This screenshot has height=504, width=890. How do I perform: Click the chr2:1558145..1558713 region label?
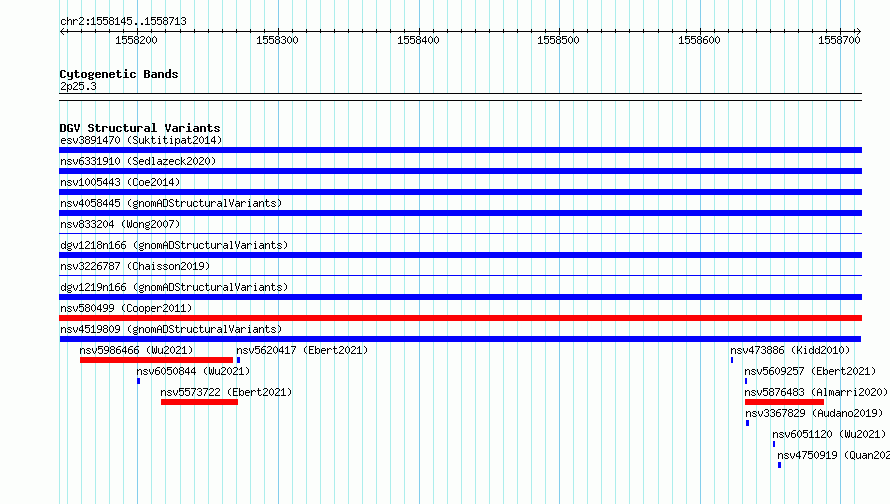point(123,21)
